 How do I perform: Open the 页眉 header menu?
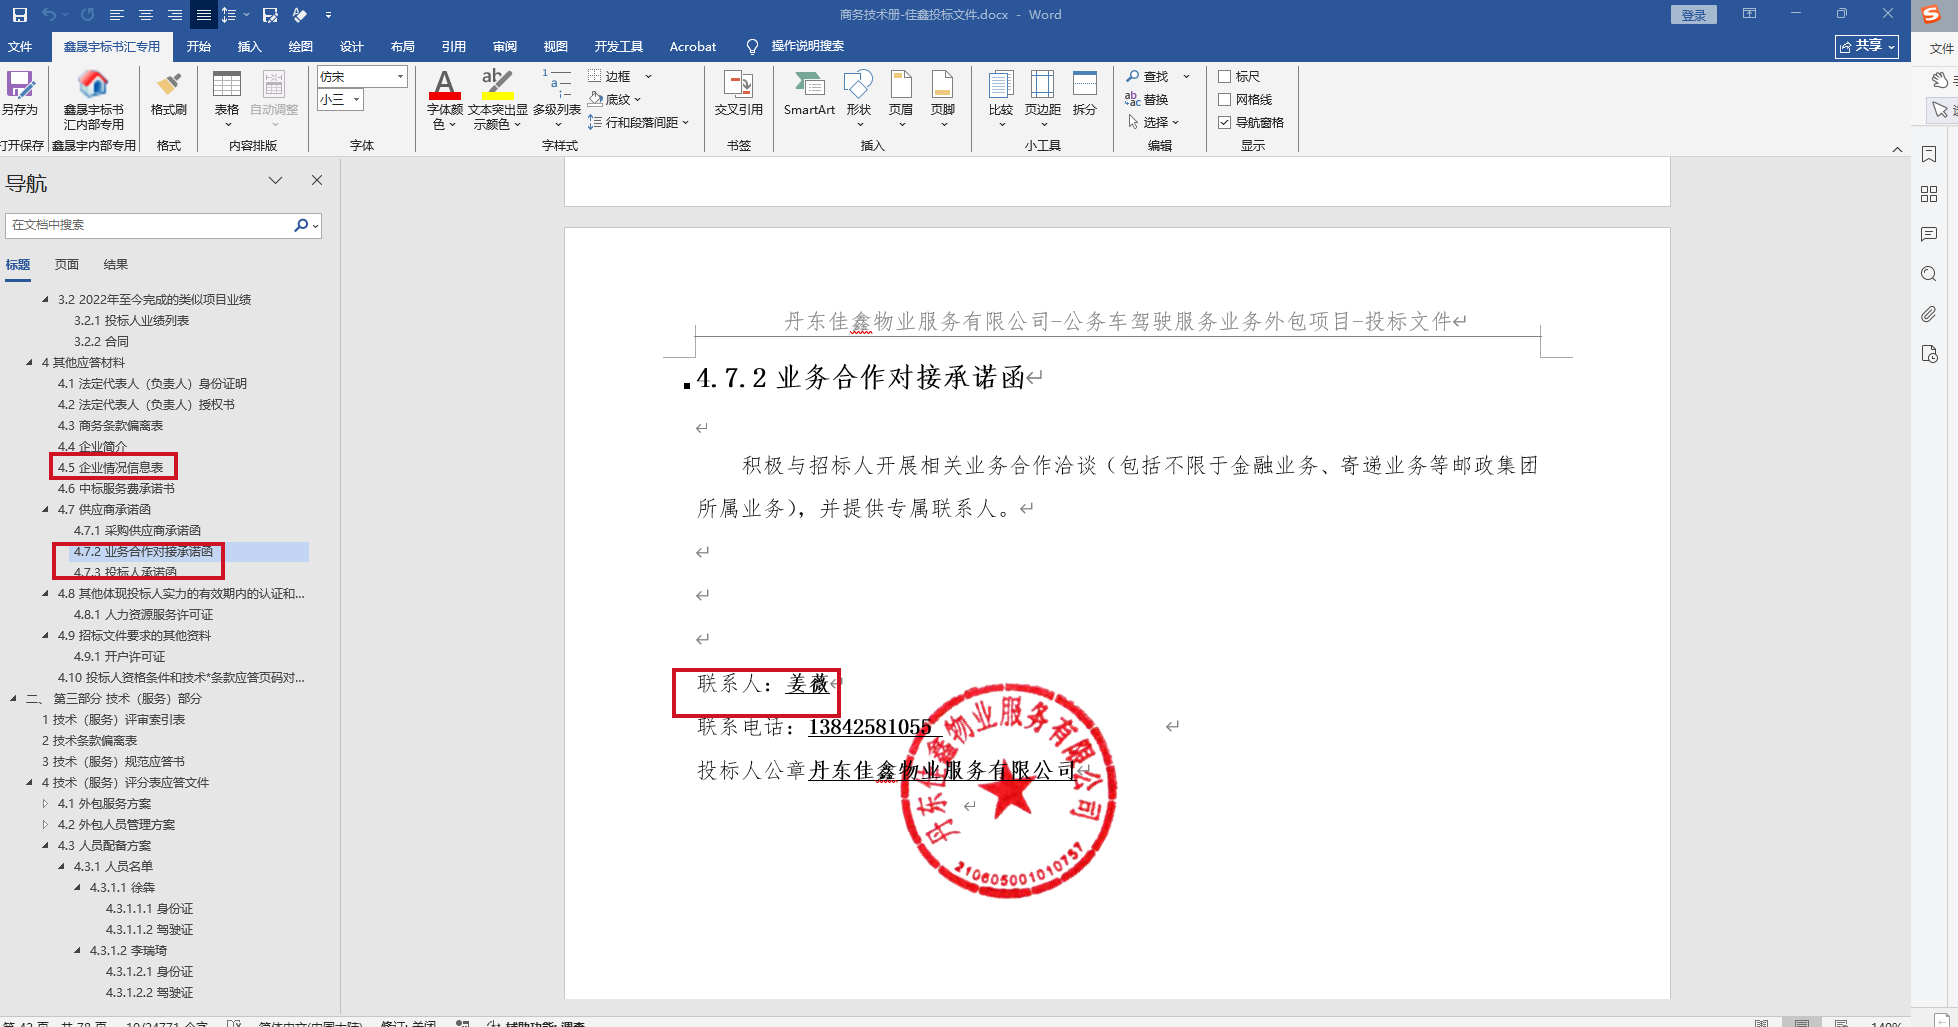click(901, 99)
